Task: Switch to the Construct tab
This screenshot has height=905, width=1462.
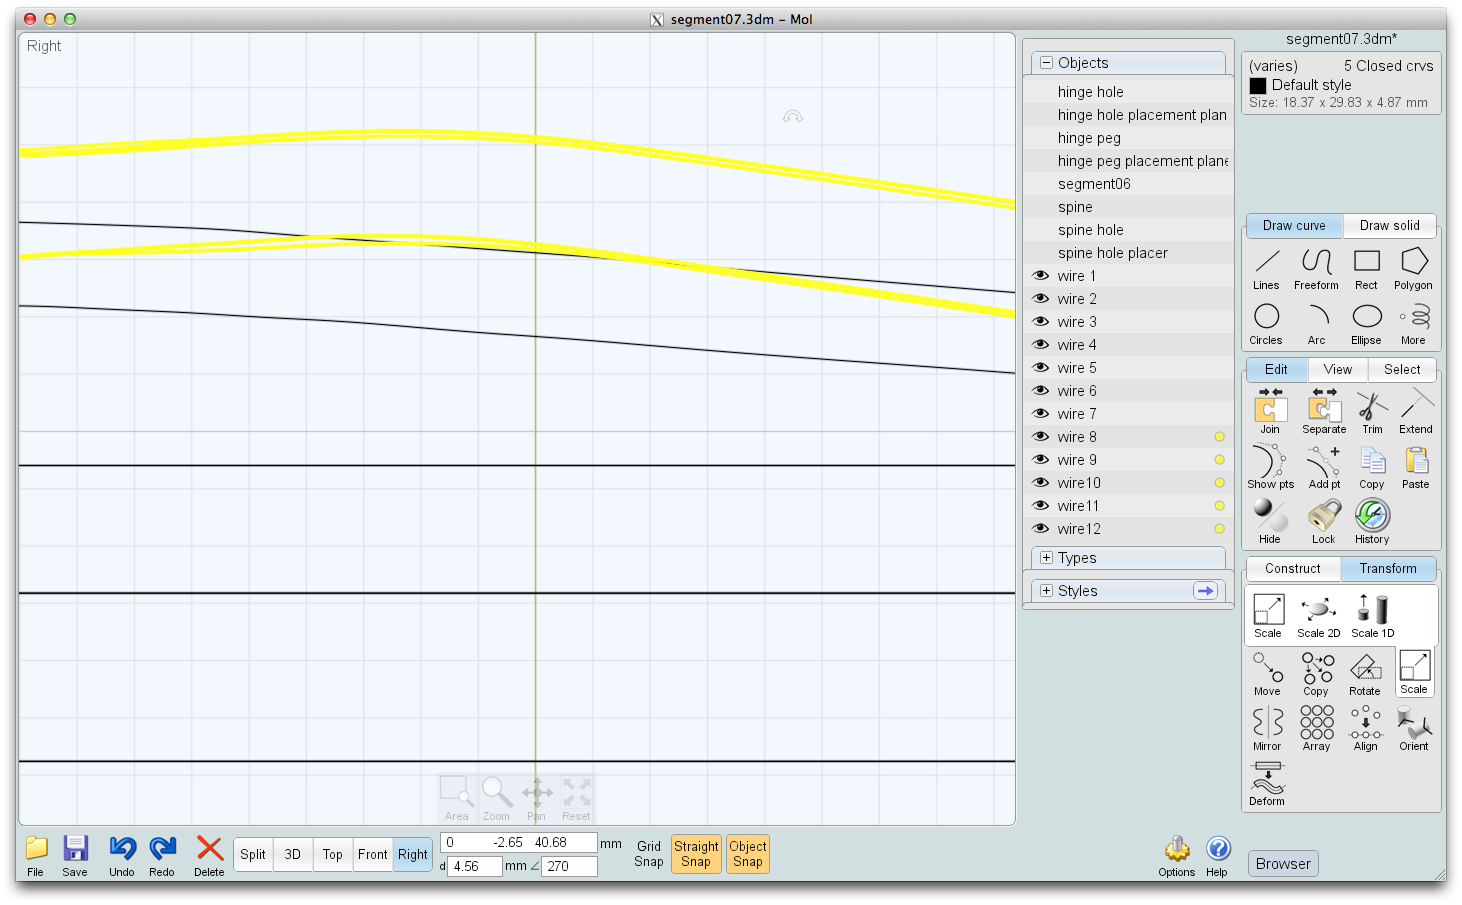Action: [1293, 569]
